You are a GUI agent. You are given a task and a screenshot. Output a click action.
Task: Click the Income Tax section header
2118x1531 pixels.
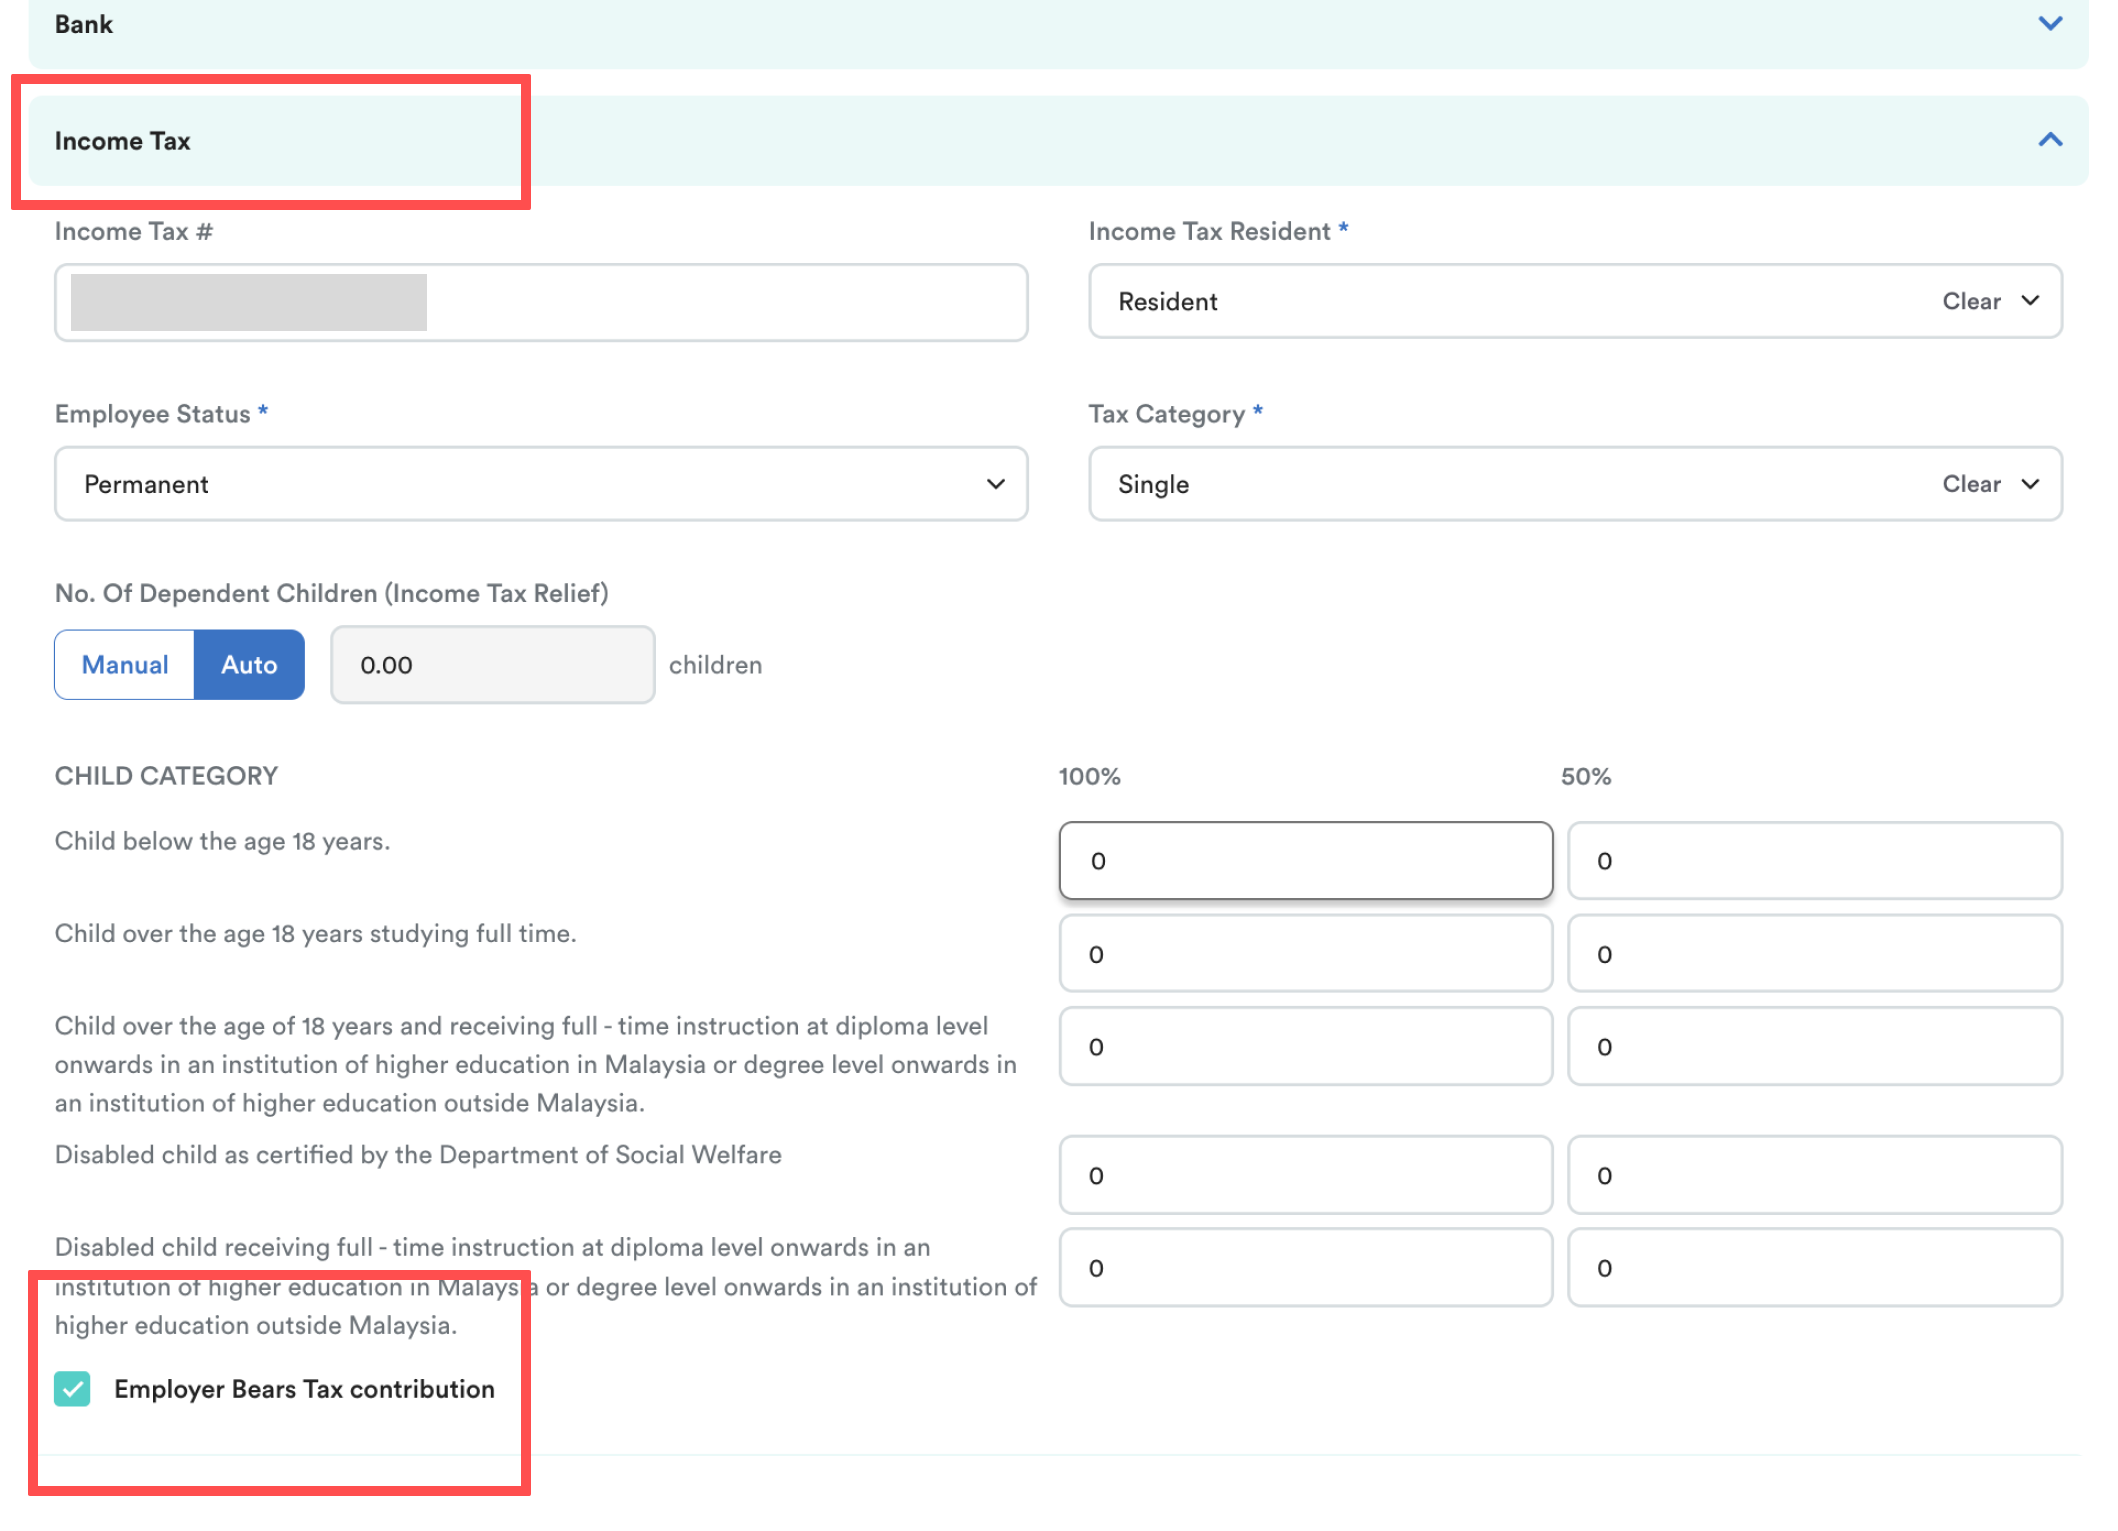tap(122, 141)
